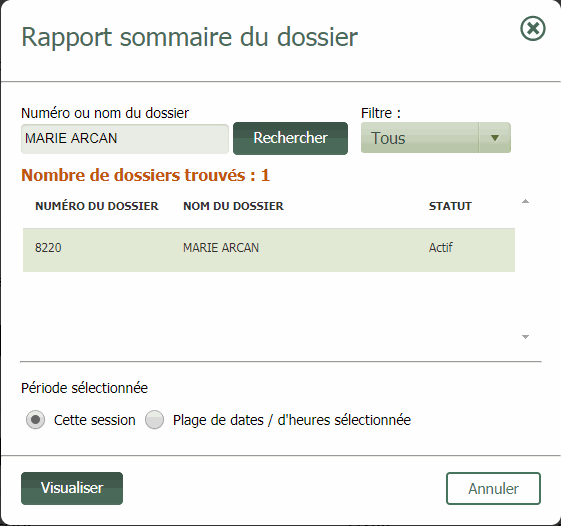Click the Statut column header
The image size is (561, 526).
pos(450,206)
